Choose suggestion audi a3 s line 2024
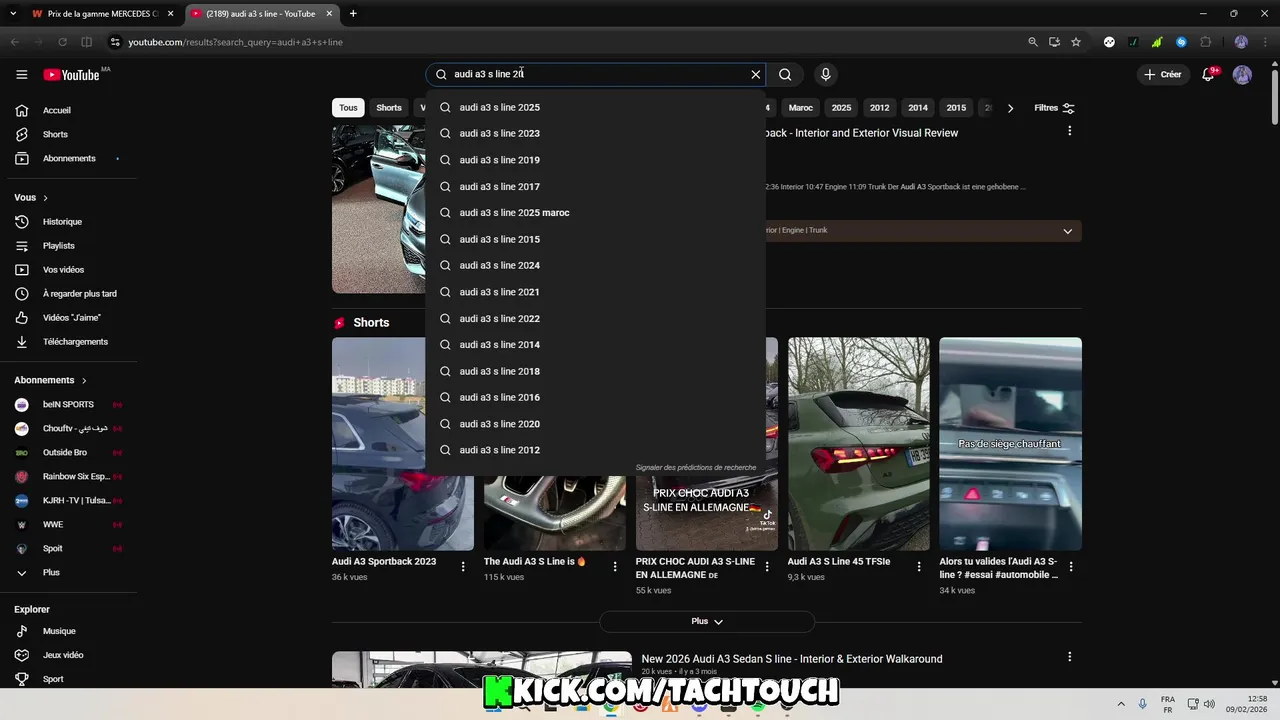Image resolution: width=1280 pixels, height=720 pixels. pos(596,265)
